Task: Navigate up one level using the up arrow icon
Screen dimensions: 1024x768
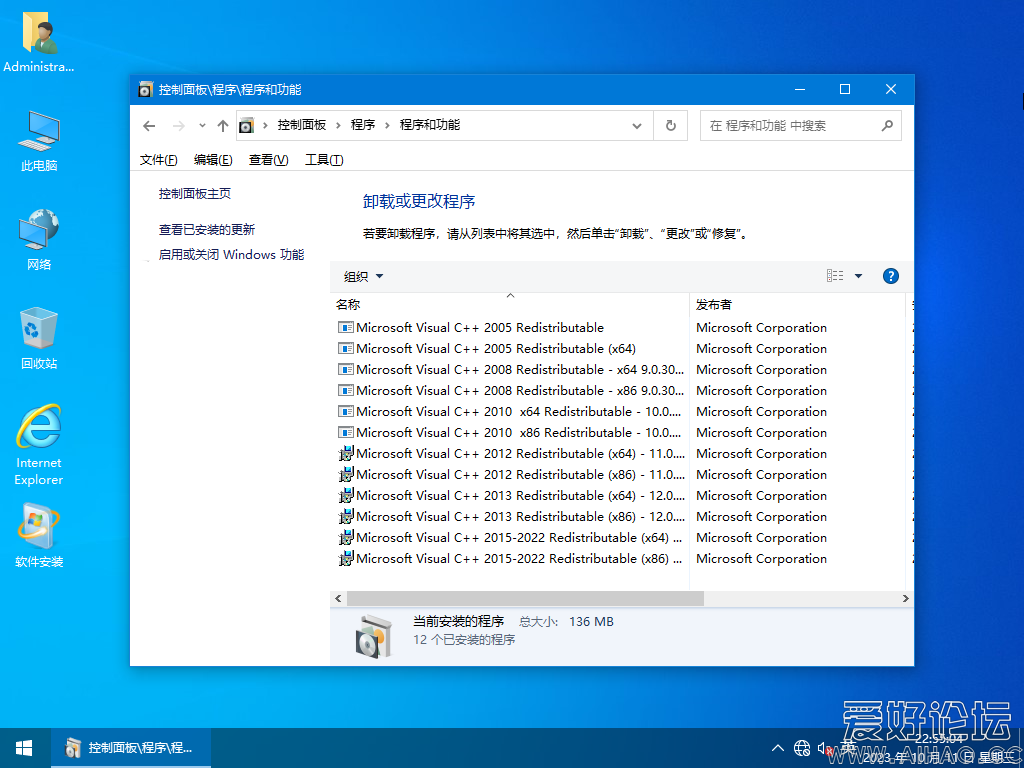Action: 222,125
